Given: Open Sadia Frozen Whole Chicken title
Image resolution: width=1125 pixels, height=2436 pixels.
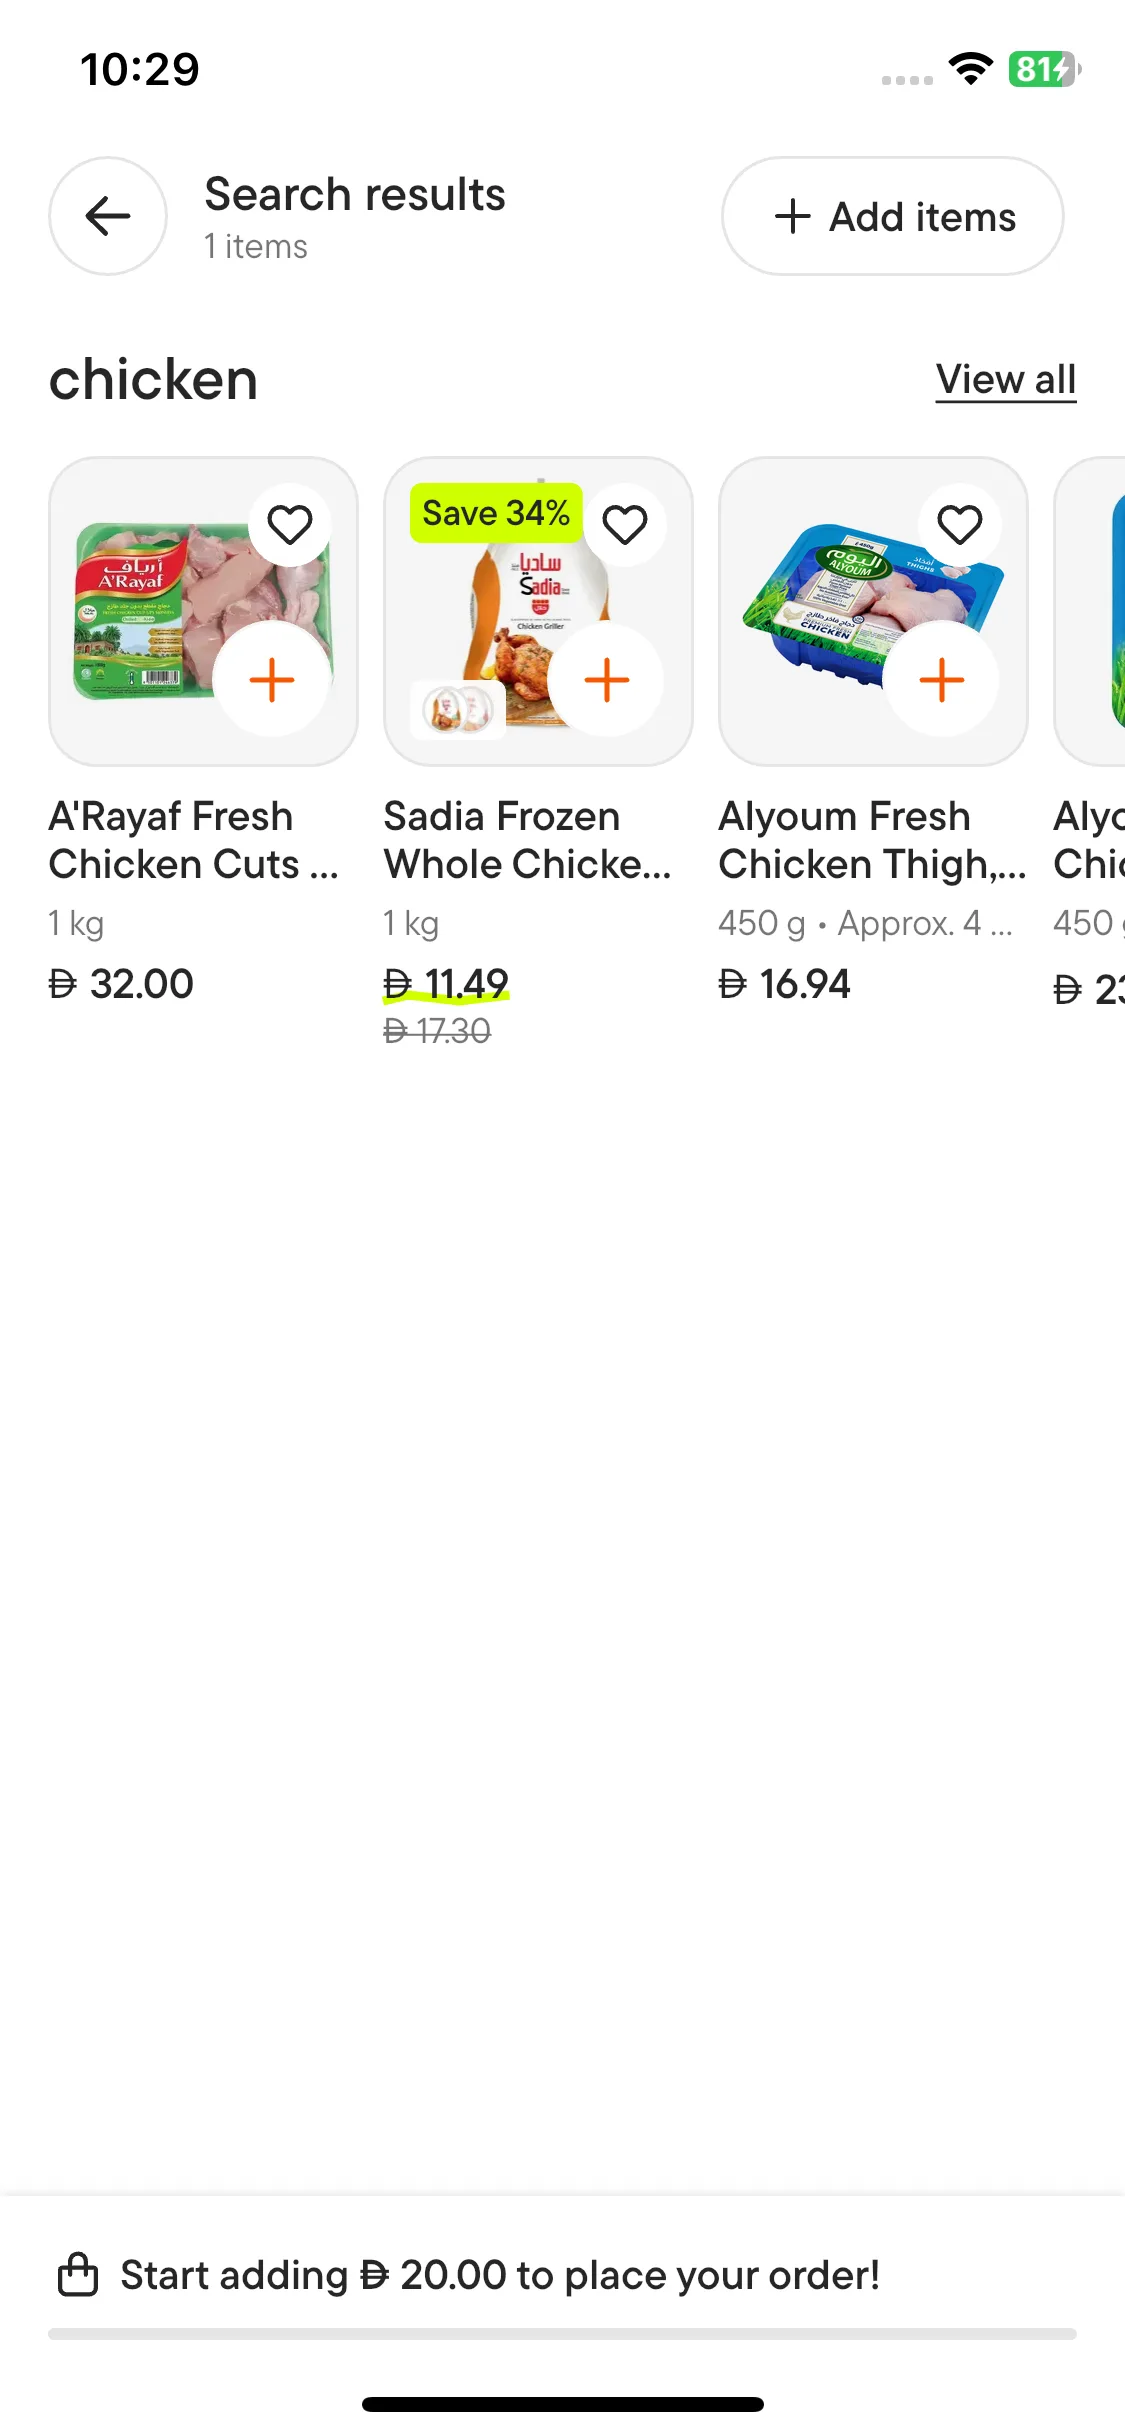Looking at the screenshot, I should coord(527,840).
